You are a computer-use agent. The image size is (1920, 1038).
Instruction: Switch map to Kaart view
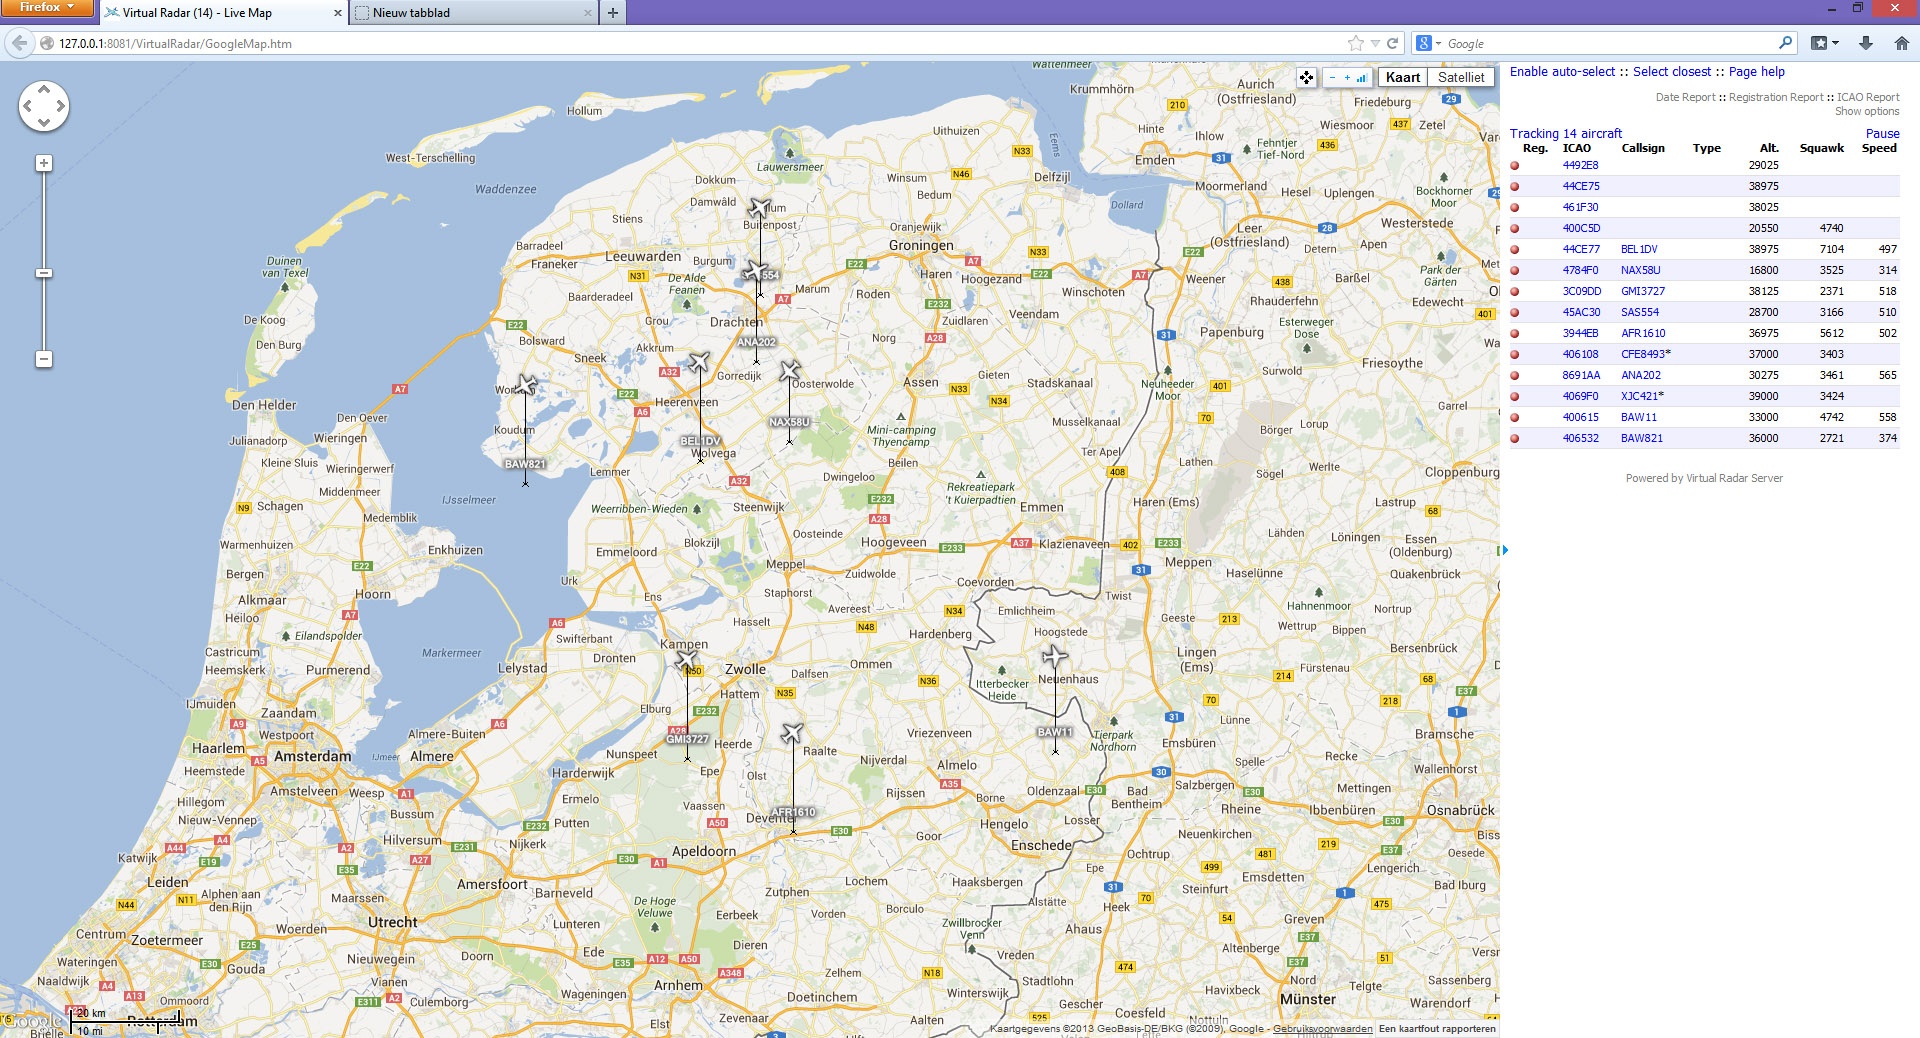[1402, 77]
